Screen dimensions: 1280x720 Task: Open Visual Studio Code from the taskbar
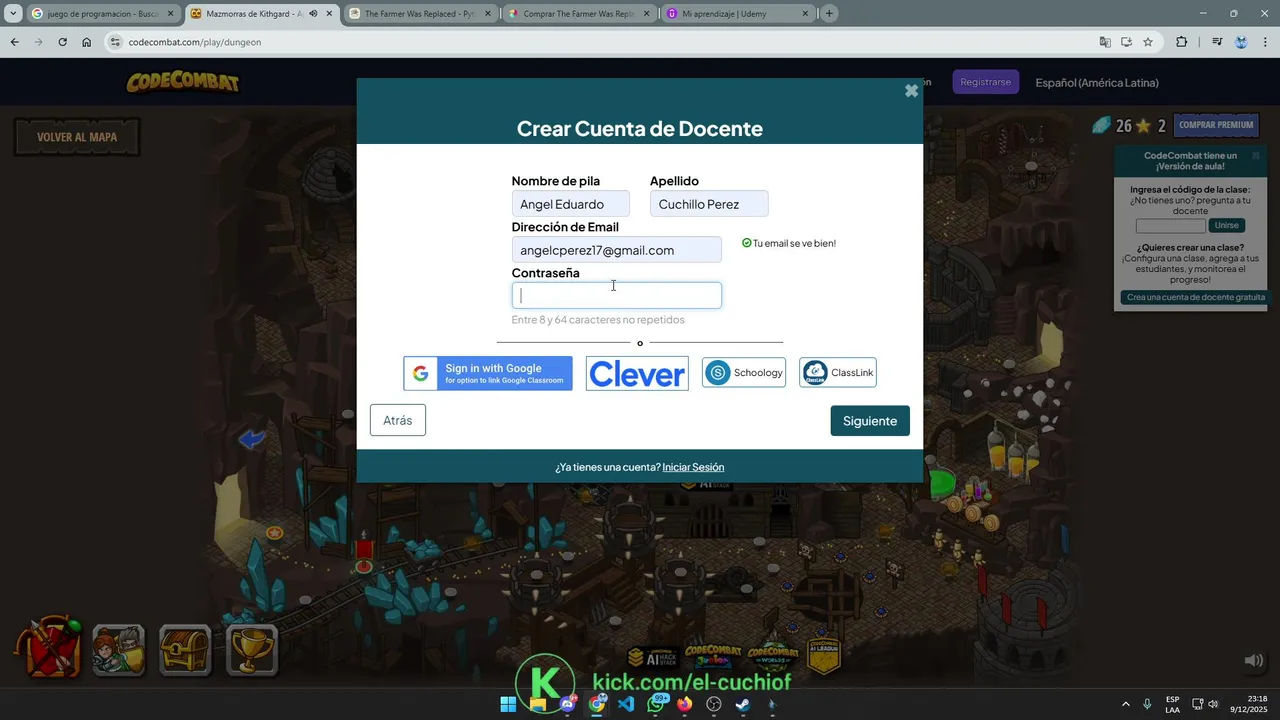(x=626, y=704)
